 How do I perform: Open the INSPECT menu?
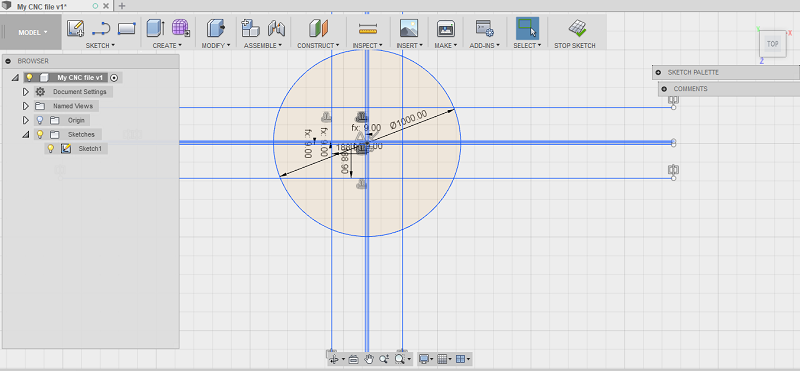pos(367,45)
